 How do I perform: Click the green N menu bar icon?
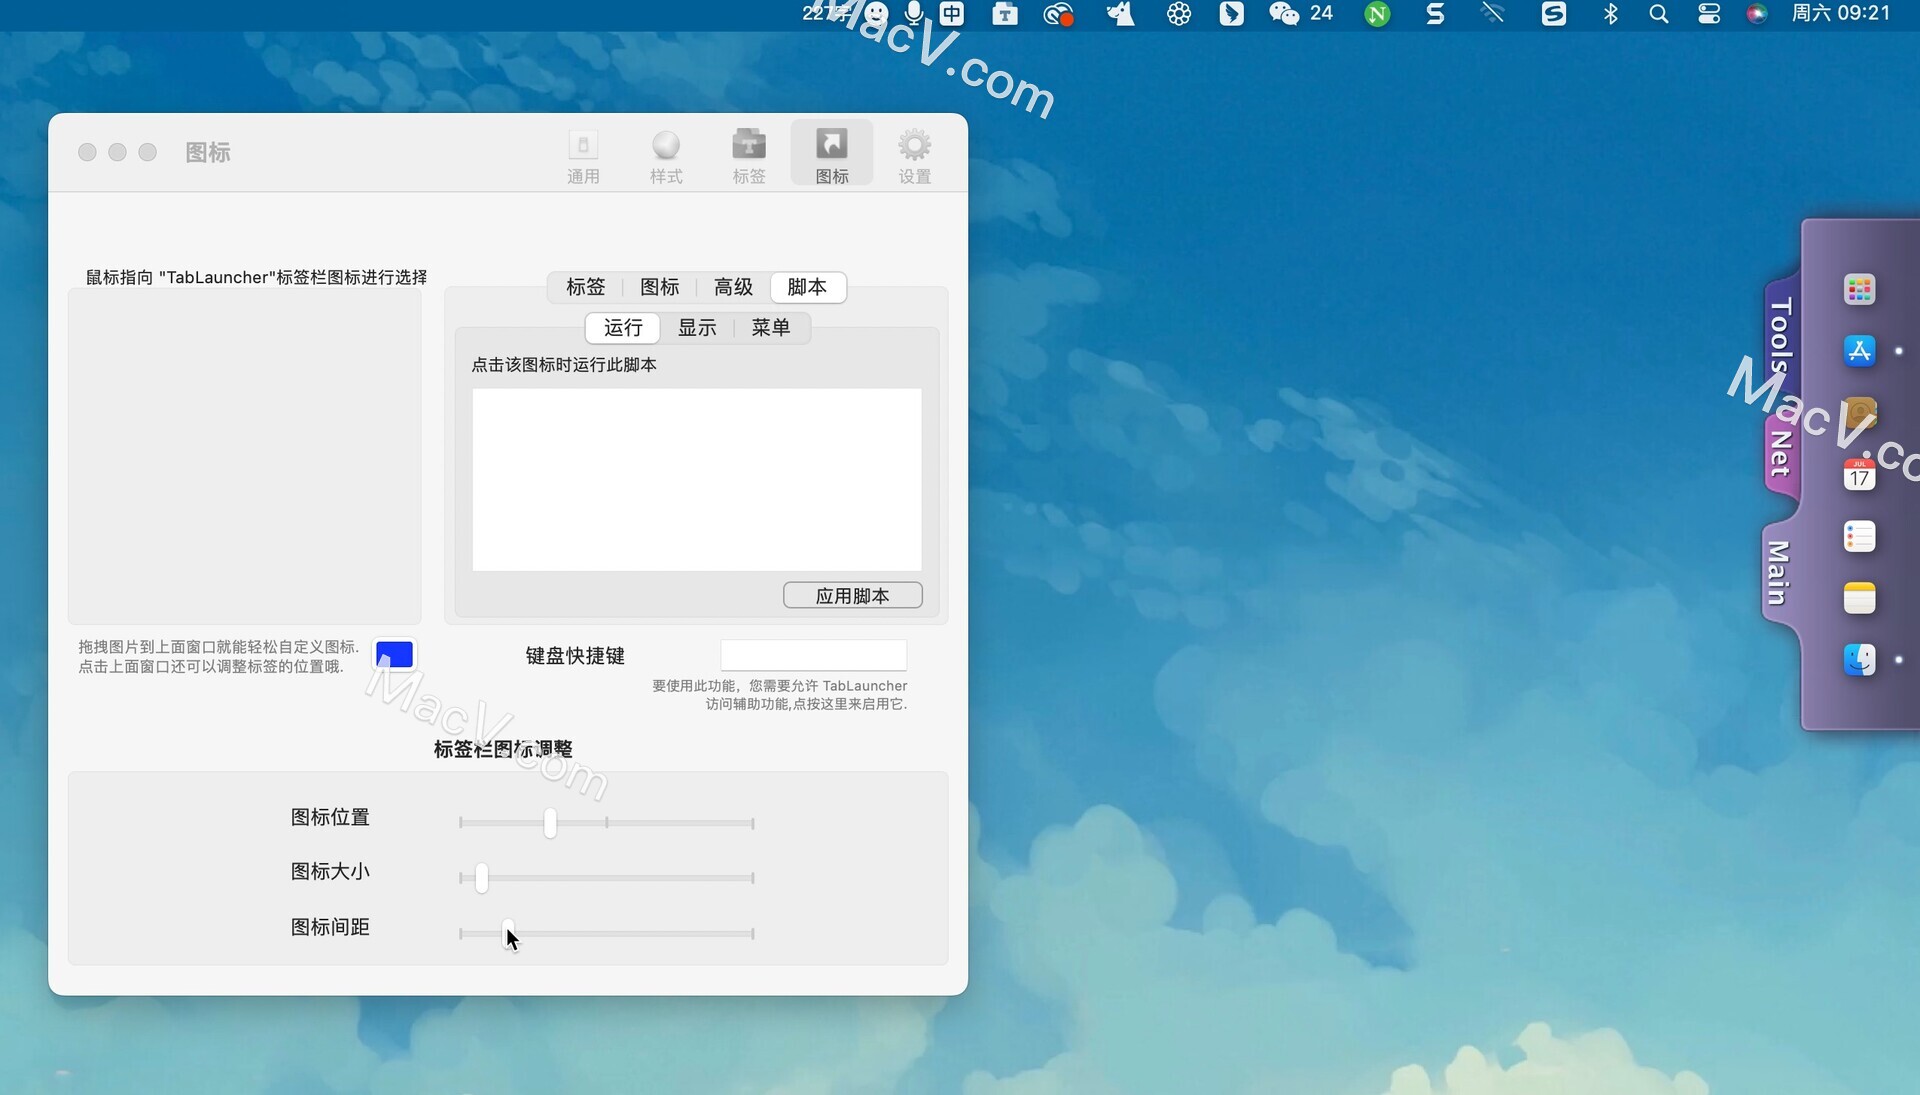(x=1377, y=14)
